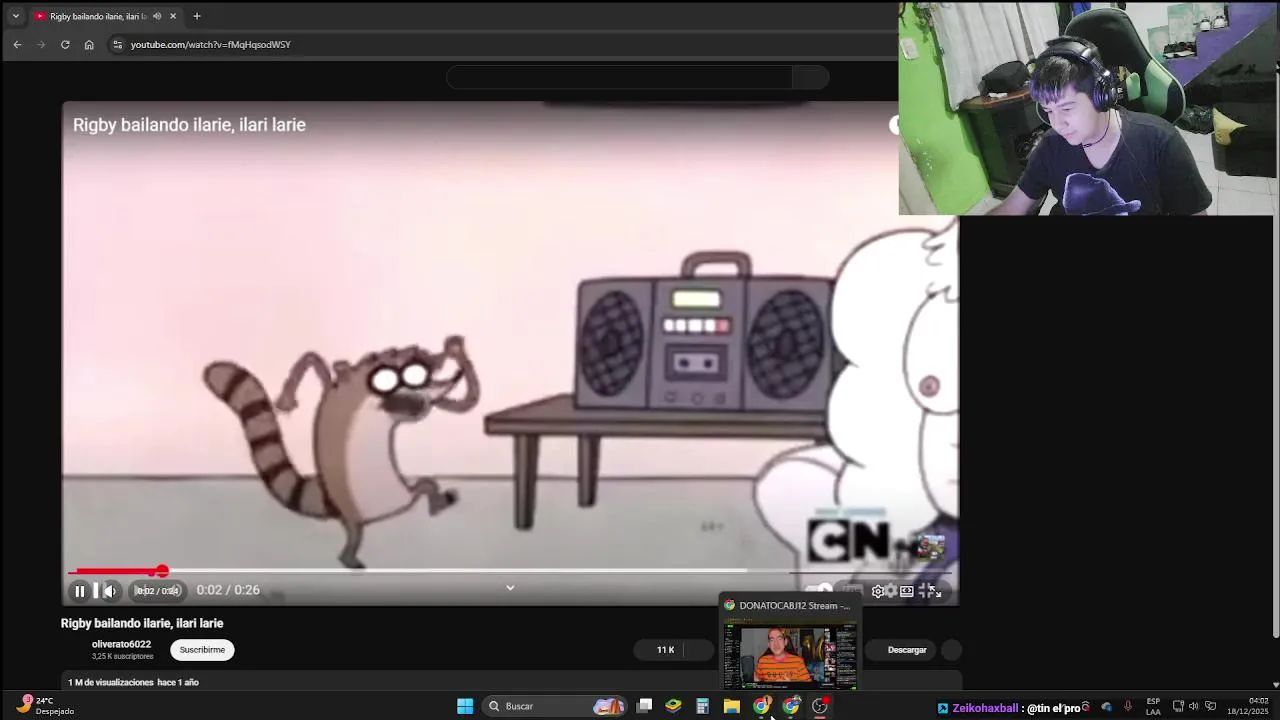Enter fullscreen on the video player
Image resolution: width=1280 pixels, height=720 pixels.
point(935,591)
